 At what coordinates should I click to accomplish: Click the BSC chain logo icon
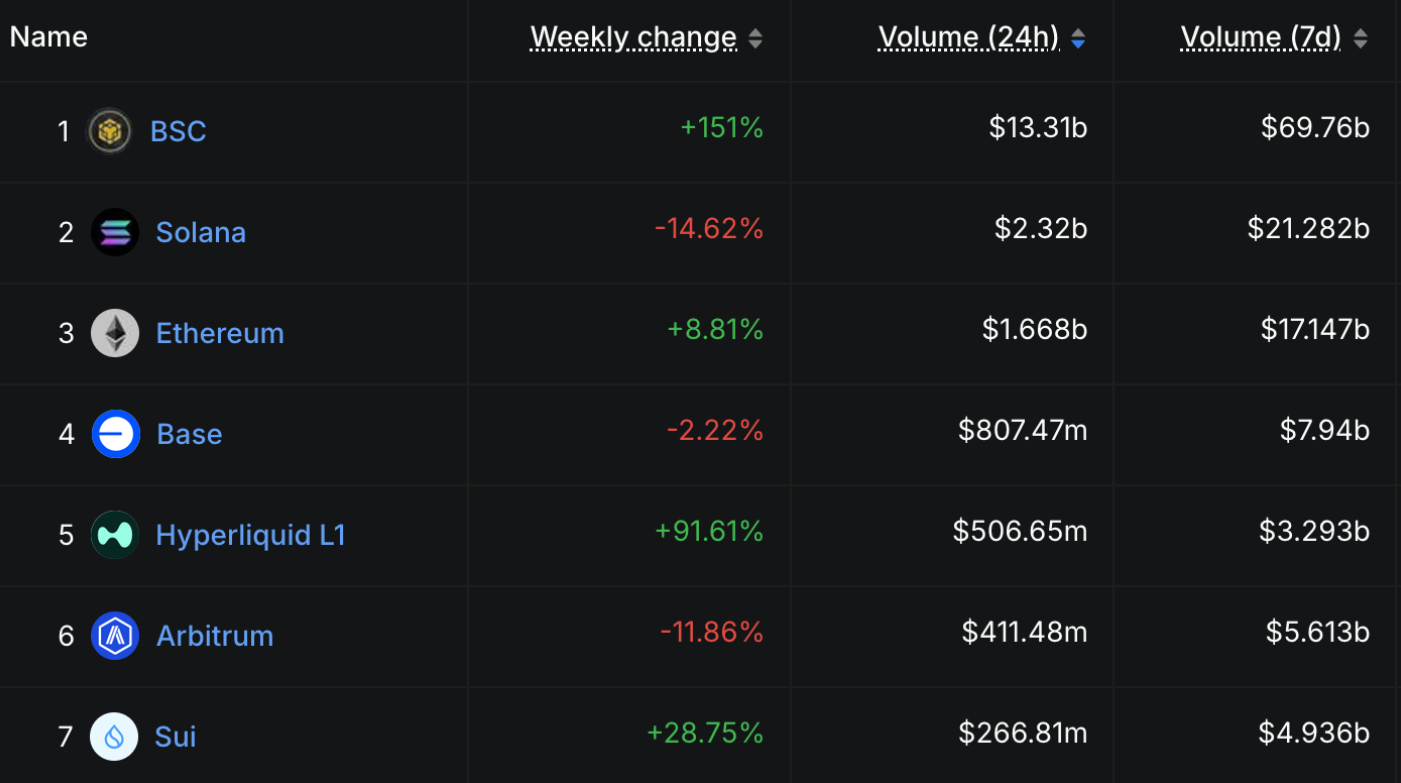coord(110,131)
